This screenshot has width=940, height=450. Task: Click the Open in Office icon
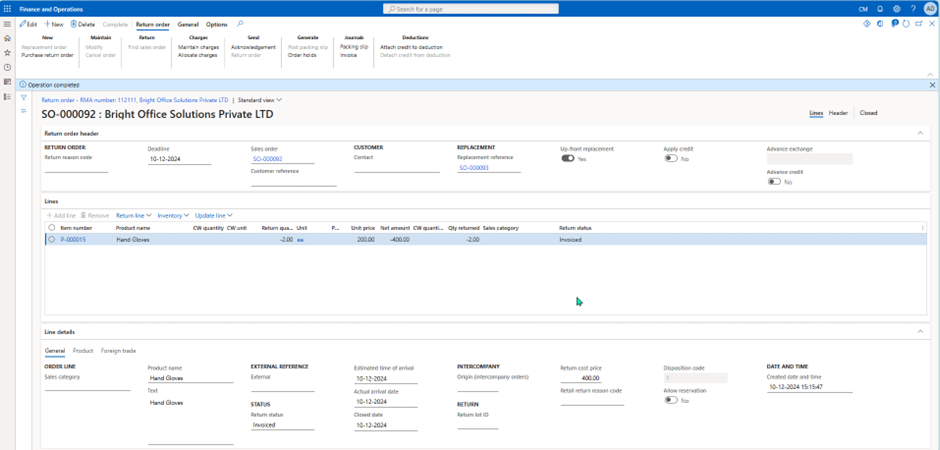point(880,24)
